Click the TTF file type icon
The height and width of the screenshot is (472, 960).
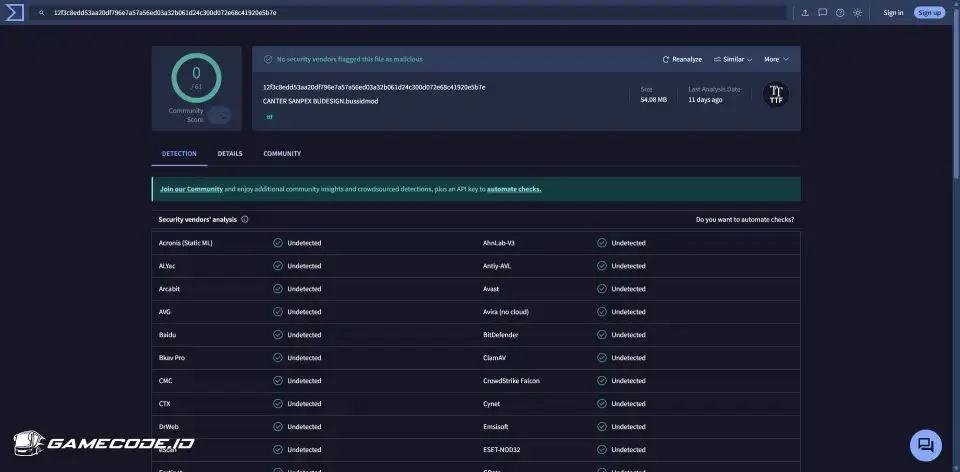pyautogui.click(x=775, y=94)
